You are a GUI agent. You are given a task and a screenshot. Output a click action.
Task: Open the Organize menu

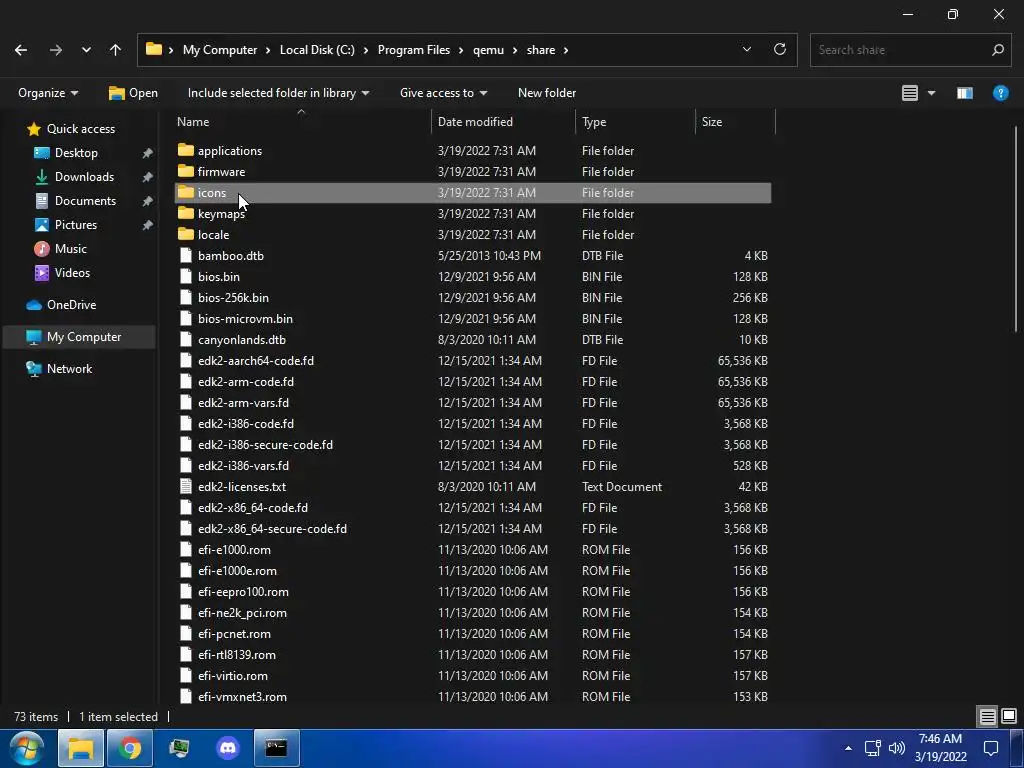click(x=48, y=93)
